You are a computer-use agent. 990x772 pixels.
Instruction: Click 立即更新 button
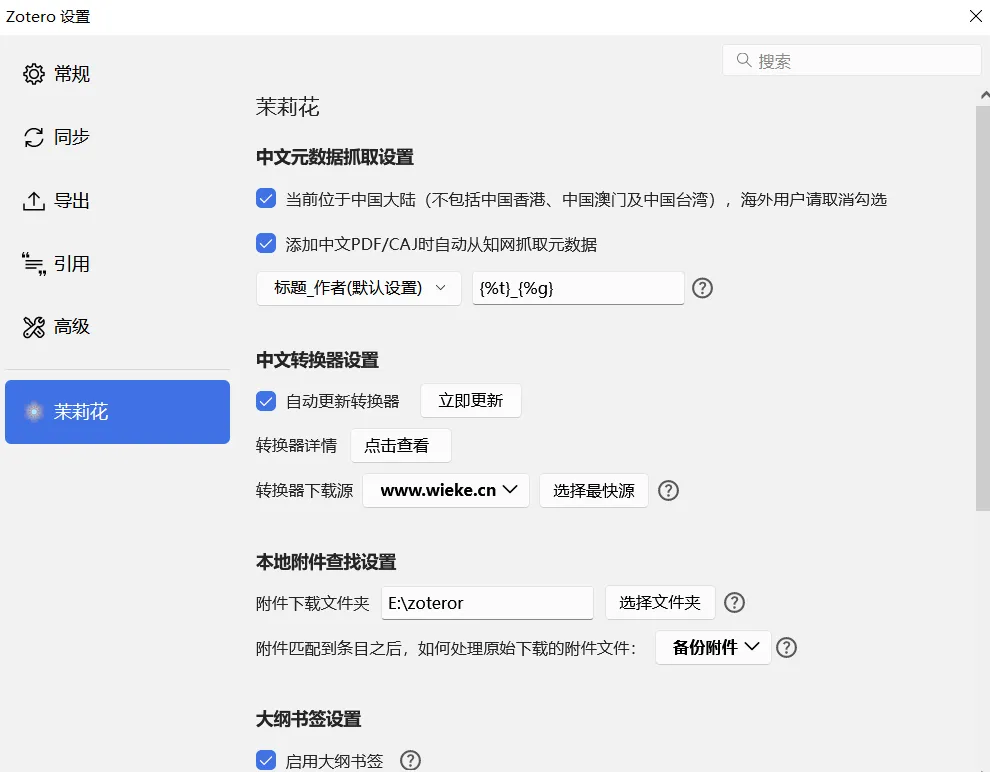pos(471,401)
